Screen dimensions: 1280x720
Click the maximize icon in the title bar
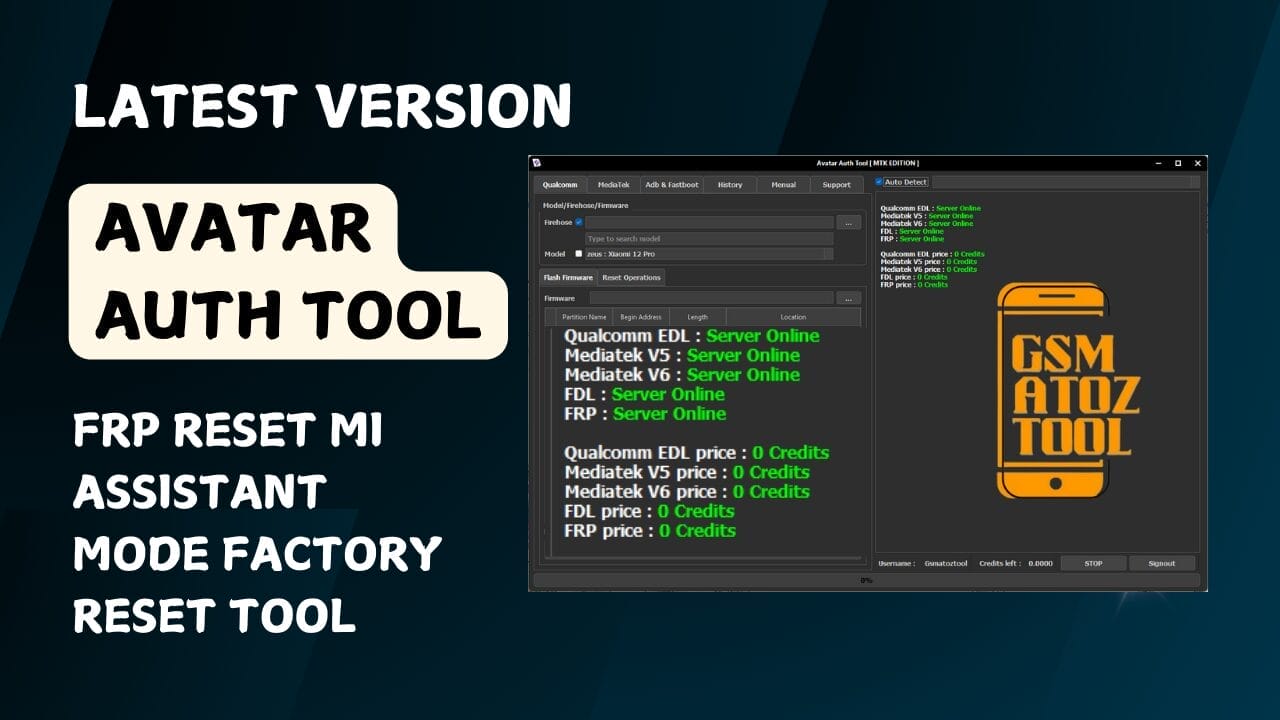click(1178, 163)
